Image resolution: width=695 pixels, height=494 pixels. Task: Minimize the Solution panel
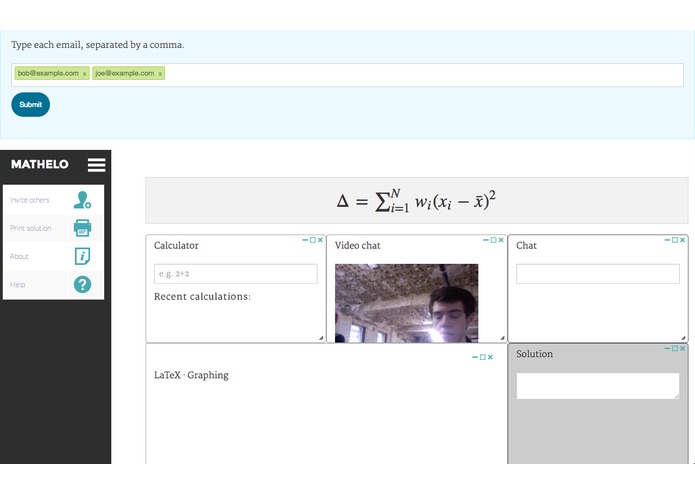(667, 349)
